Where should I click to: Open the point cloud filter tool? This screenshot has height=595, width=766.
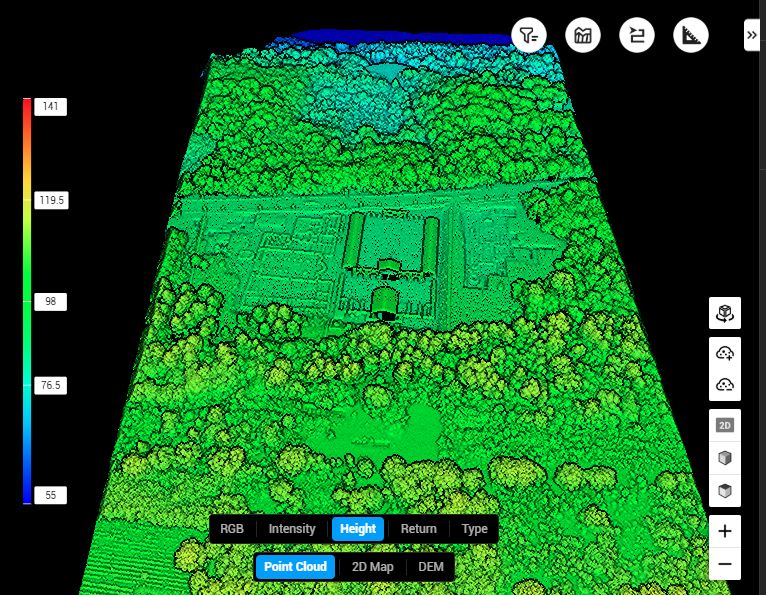point(528,36)
